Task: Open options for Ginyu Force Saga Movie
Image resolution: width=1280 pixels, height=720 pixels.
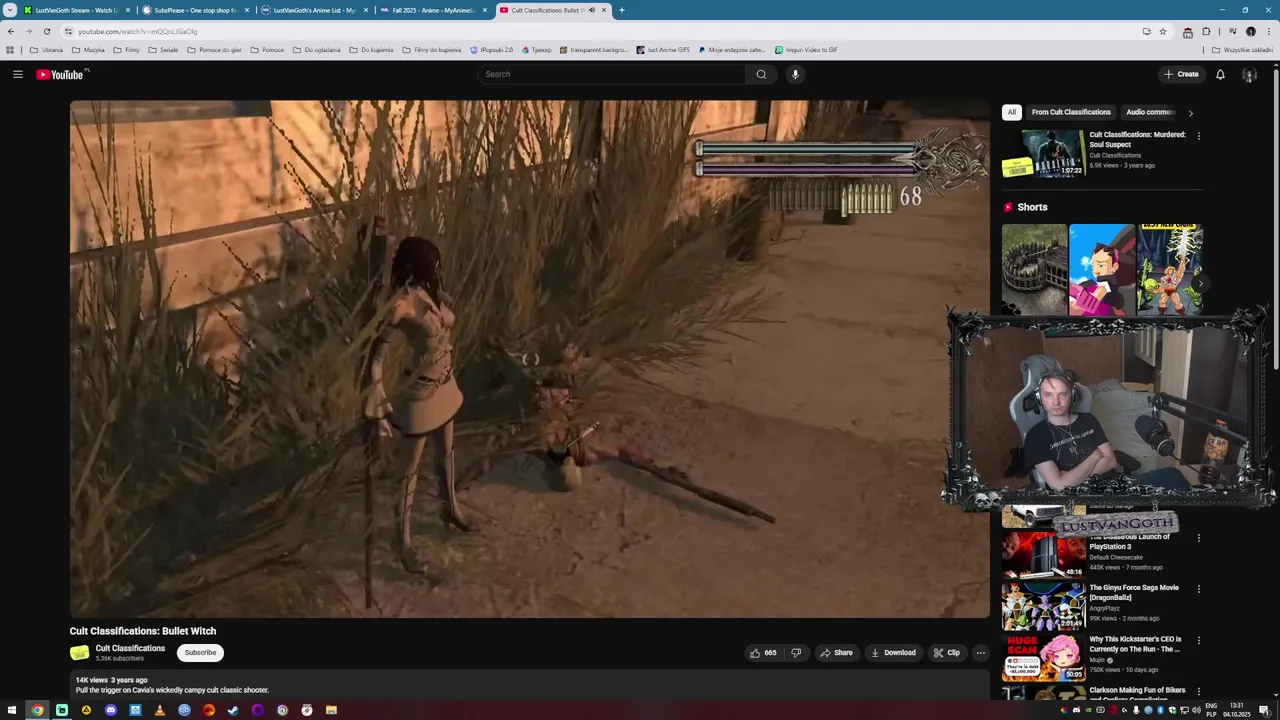Action: [1198, 589]
